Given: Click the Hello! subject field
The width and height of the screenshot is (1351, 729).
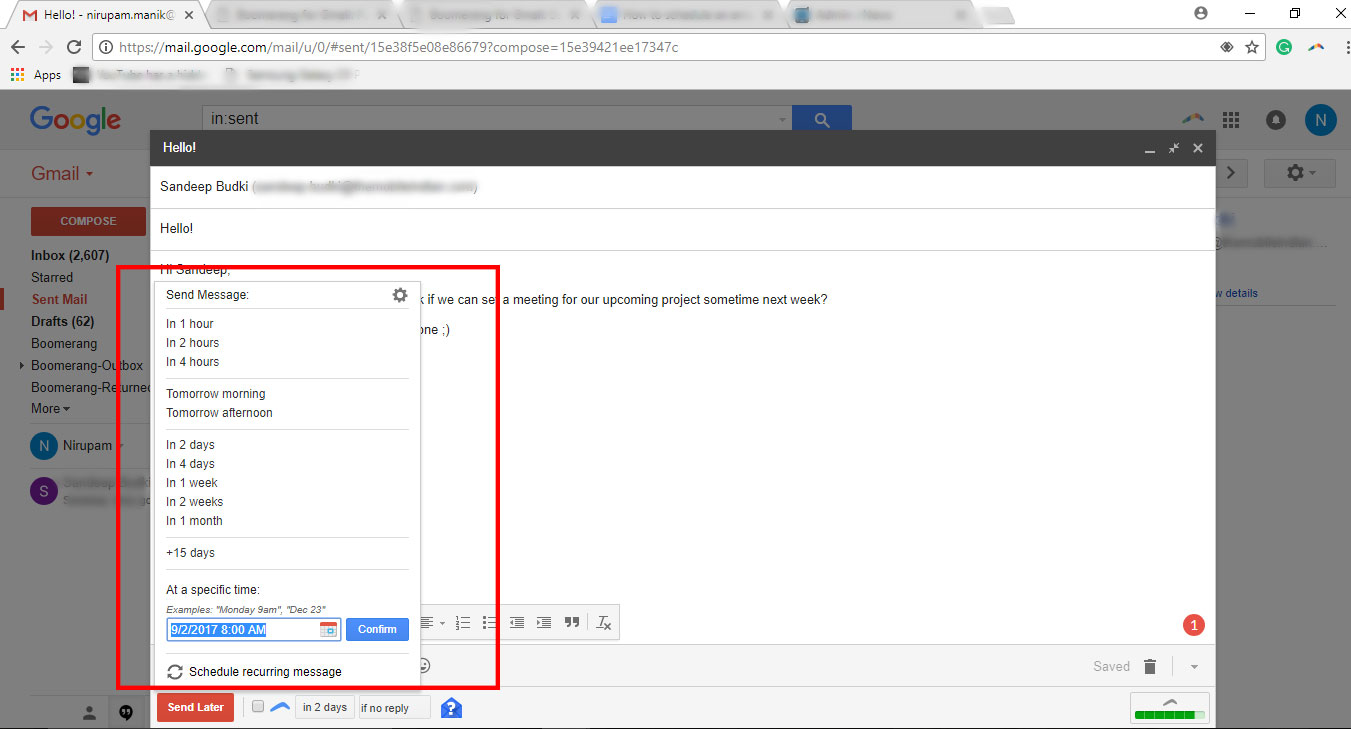Looking at the screenshot, I should 682,229.
